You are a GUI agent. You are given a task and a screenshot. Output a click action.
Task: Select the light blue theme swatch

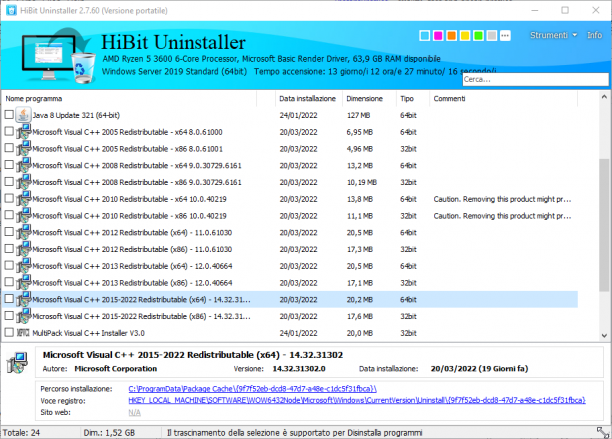click(425, 36)
